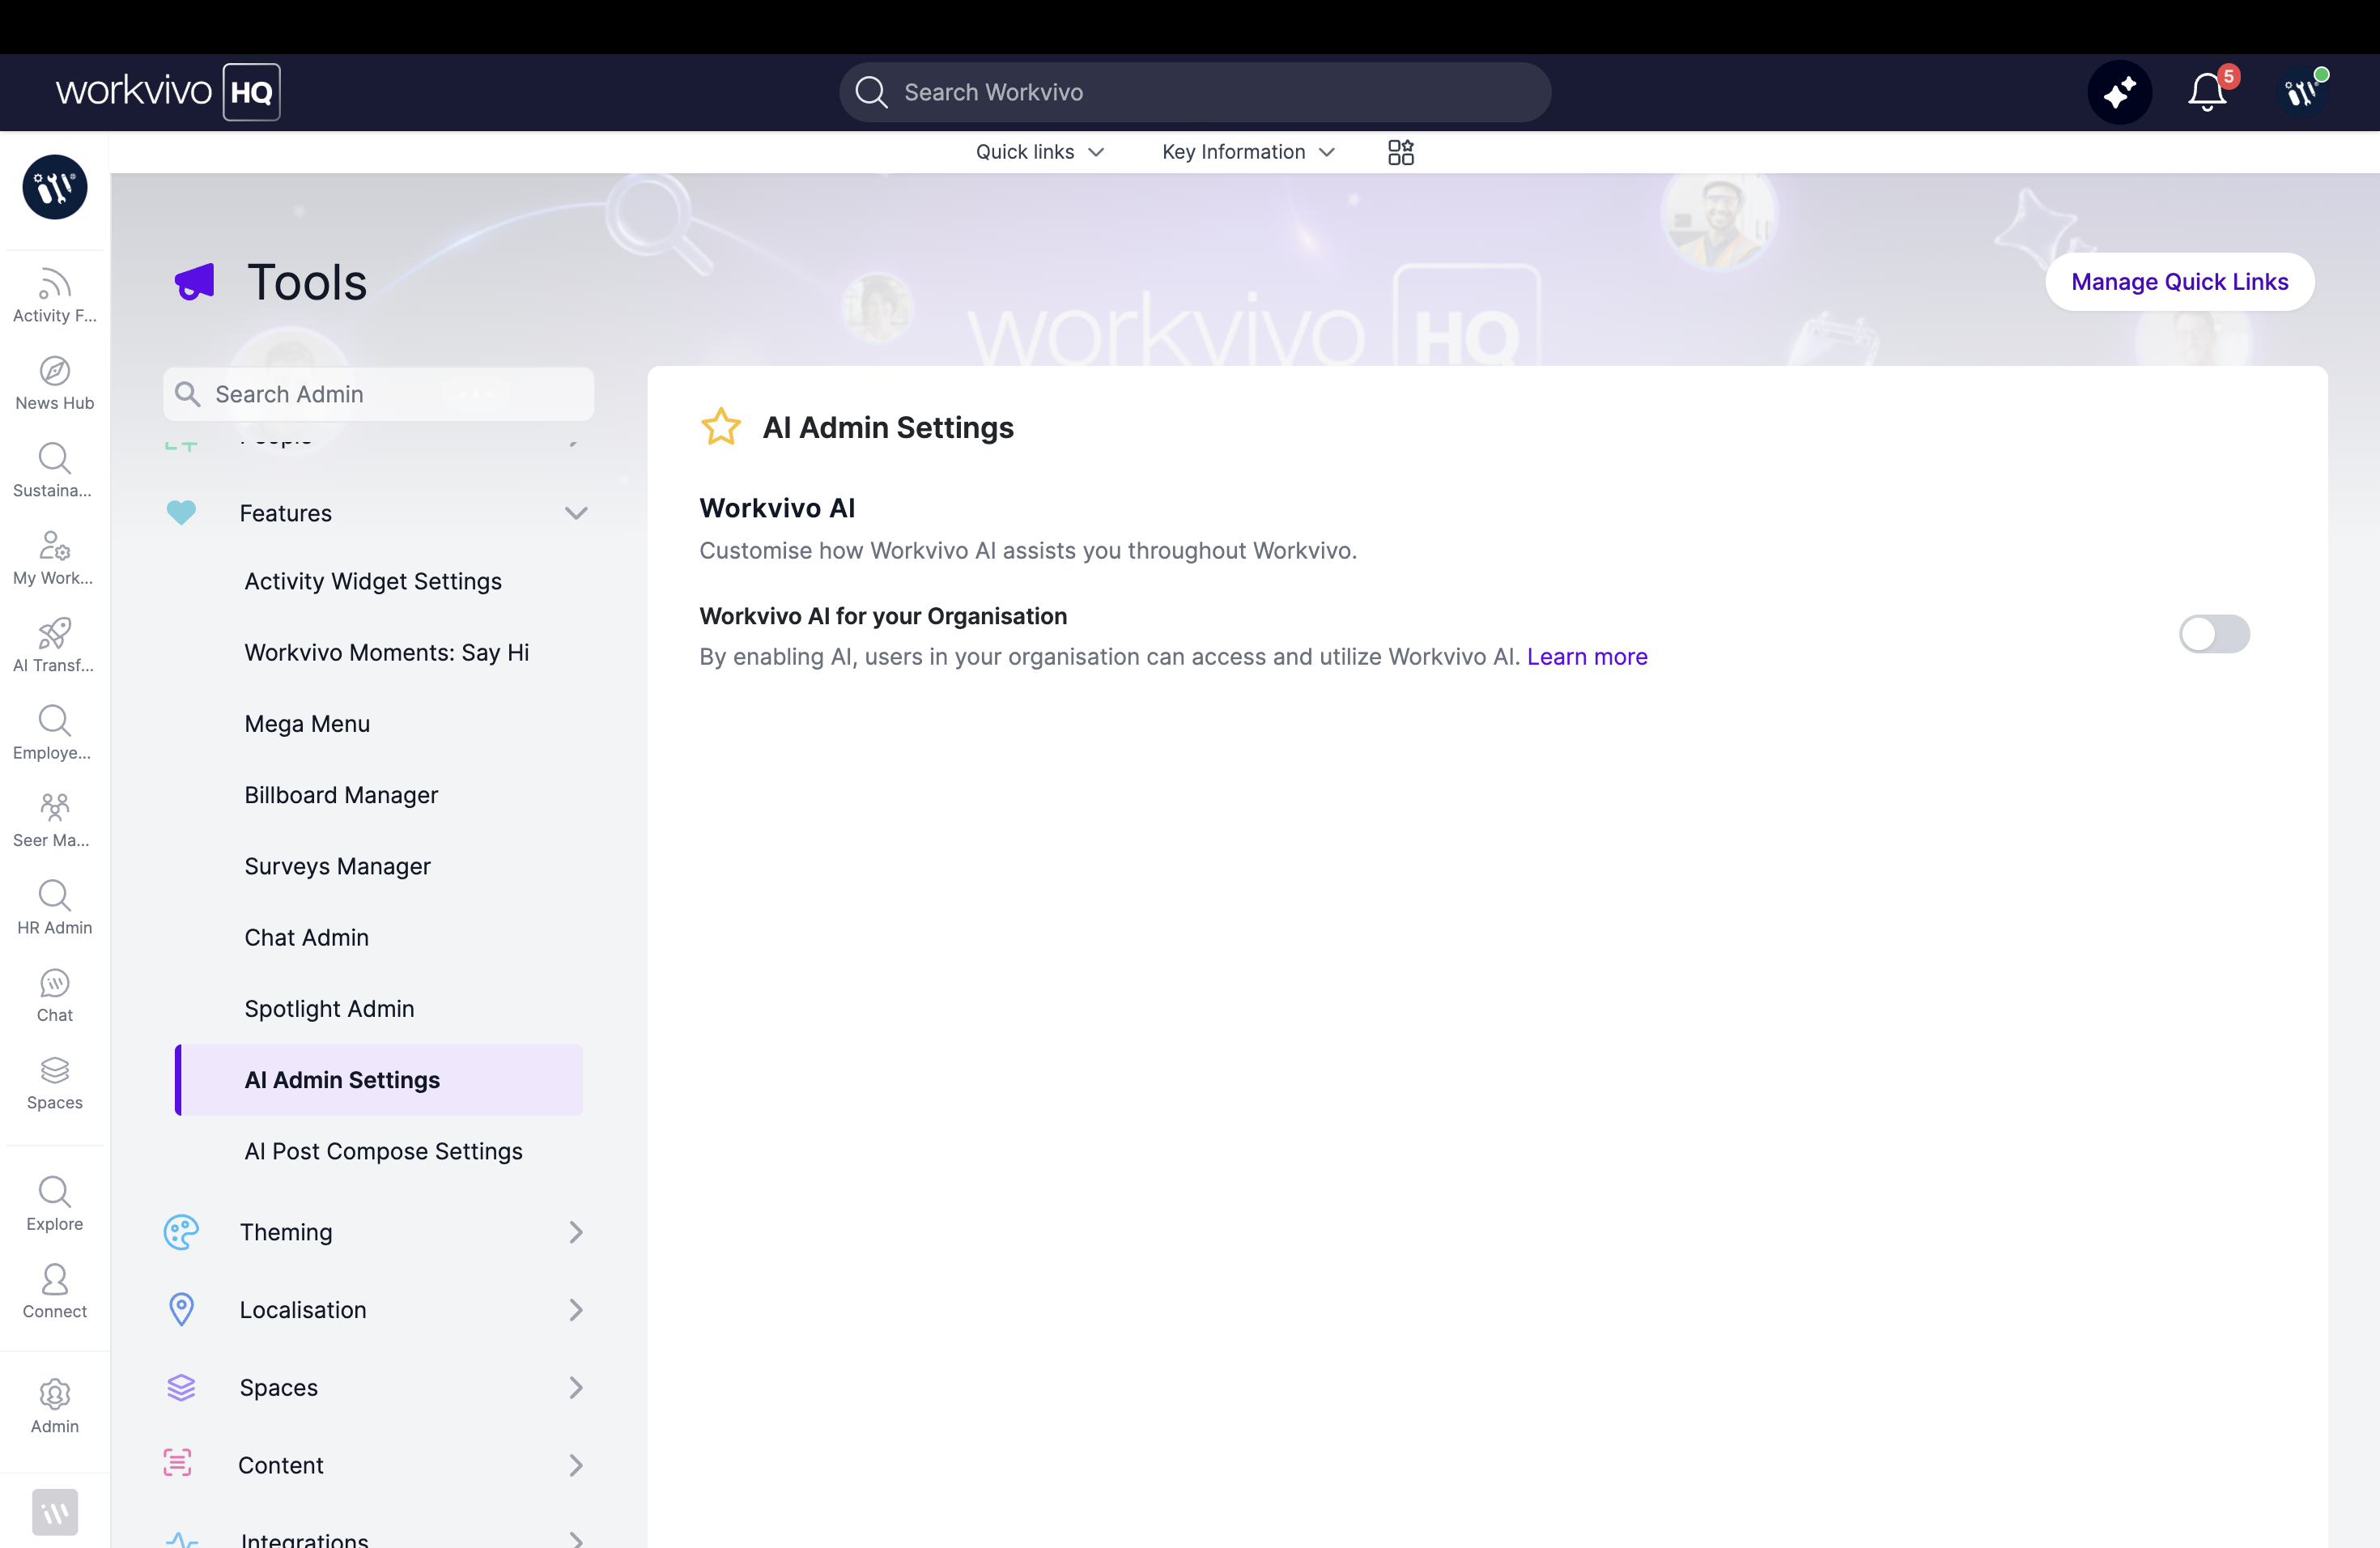Click the Localisation pin icon
The image size is (2380, 1548).
pyautogui.click(x=181, y=1310)
